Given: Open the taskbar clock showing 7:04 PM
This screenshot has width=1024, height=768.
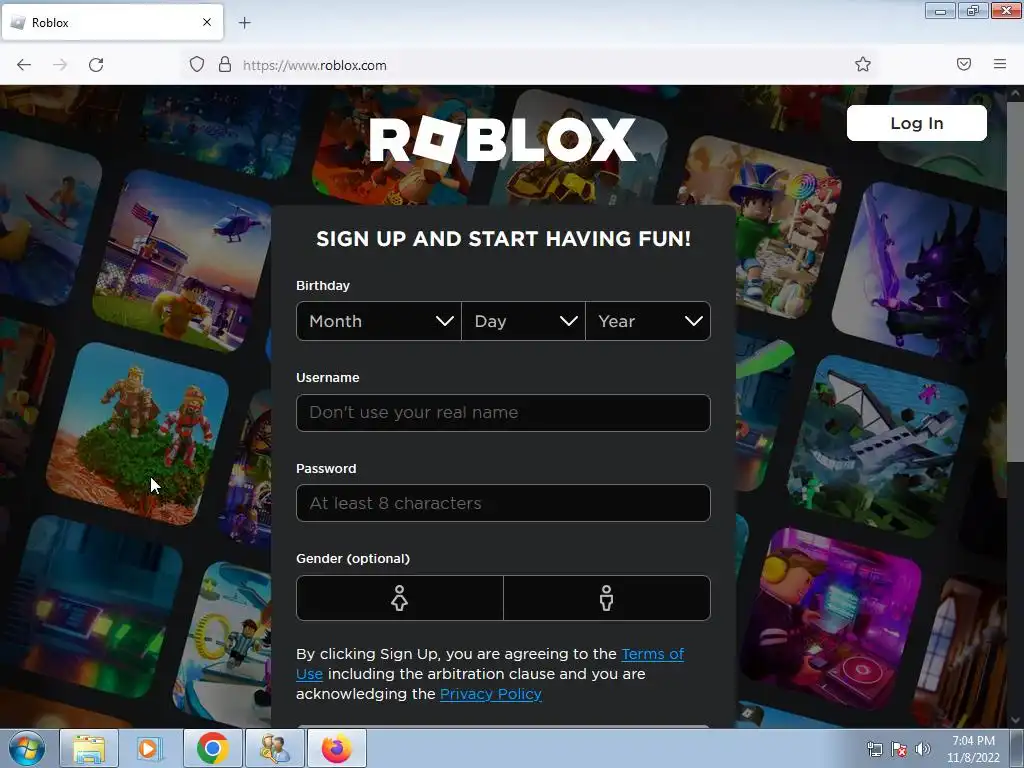Looking at the screenshot, I should (x=973, y=749).
